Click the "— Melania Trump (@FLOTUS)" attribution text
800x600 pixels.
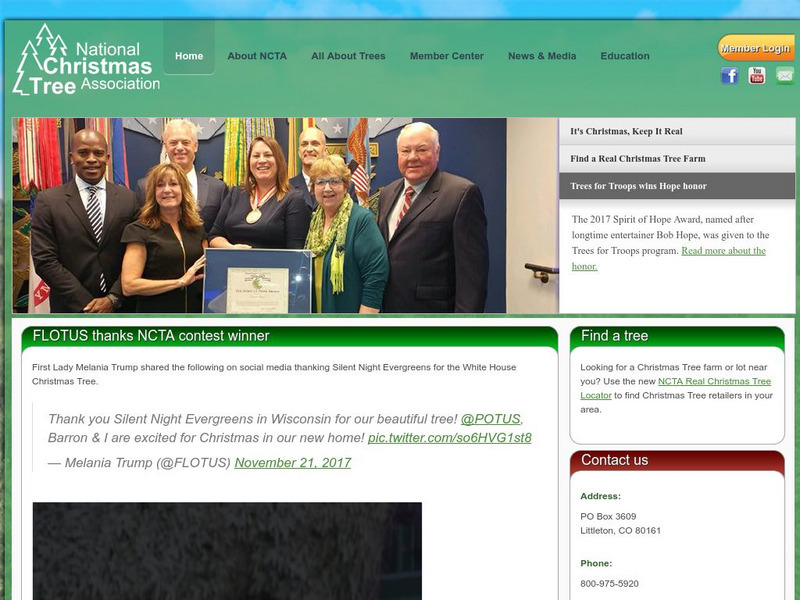point(139,463)
